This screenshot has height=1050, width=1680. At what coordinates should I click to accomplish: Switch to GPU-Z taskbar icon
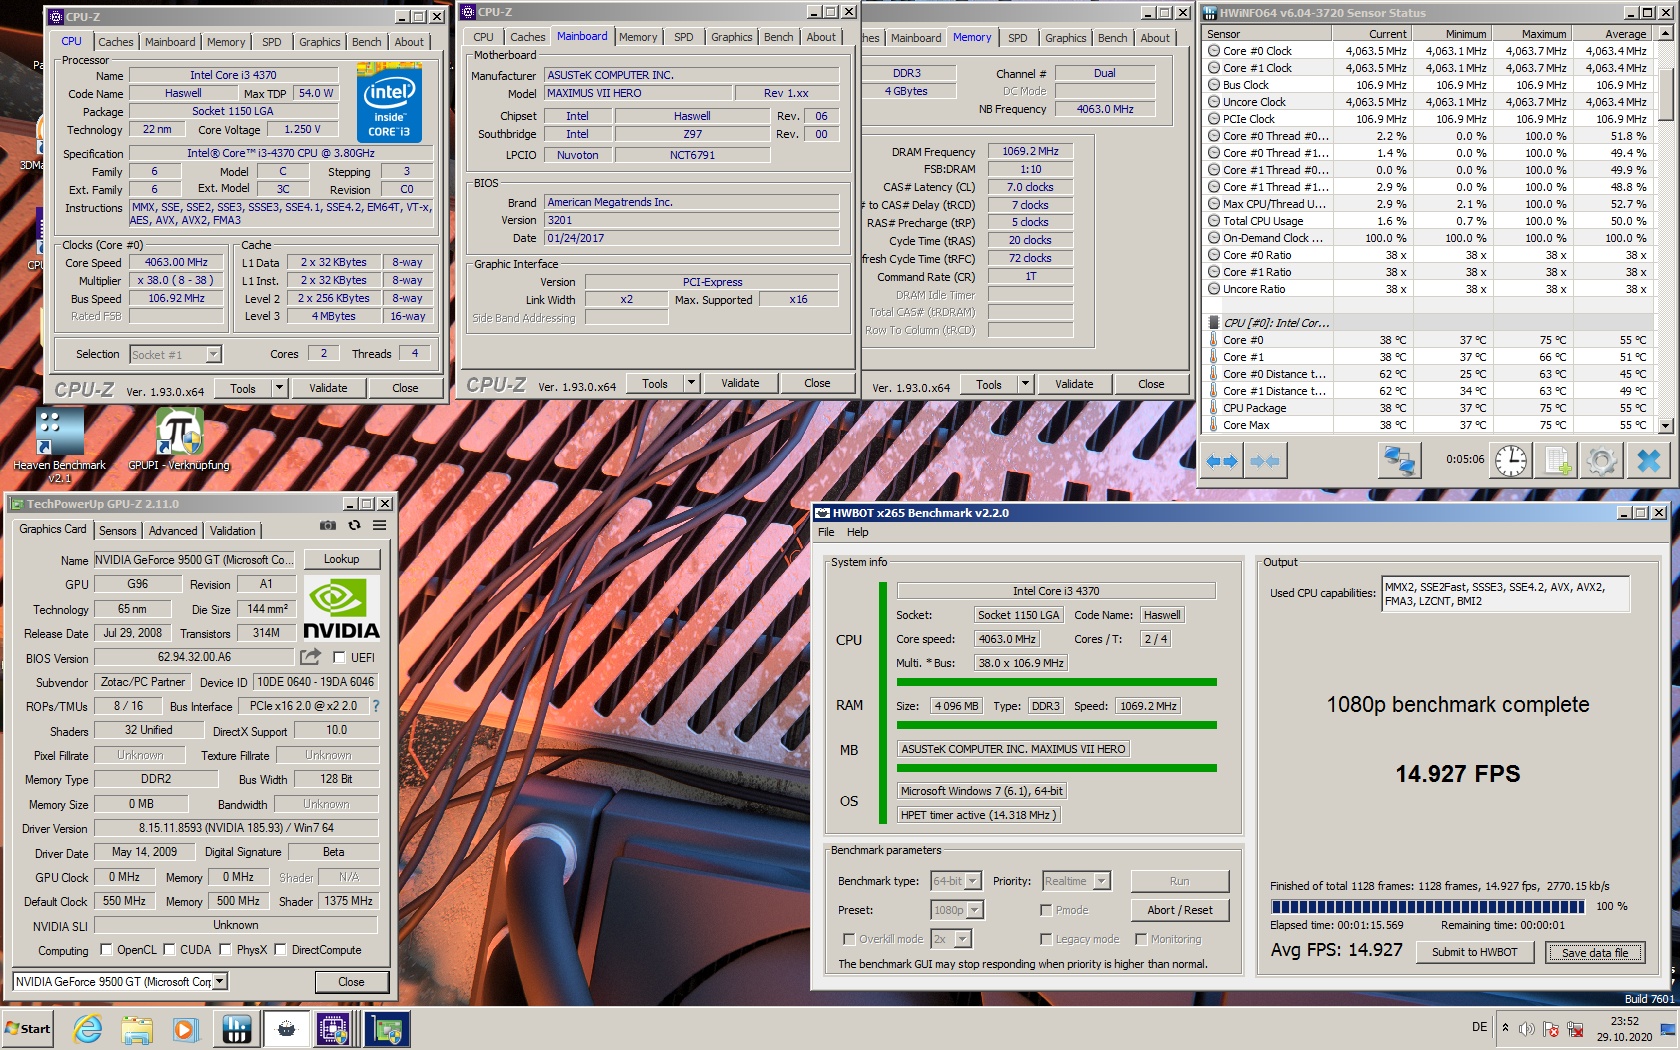(387, 1029)
